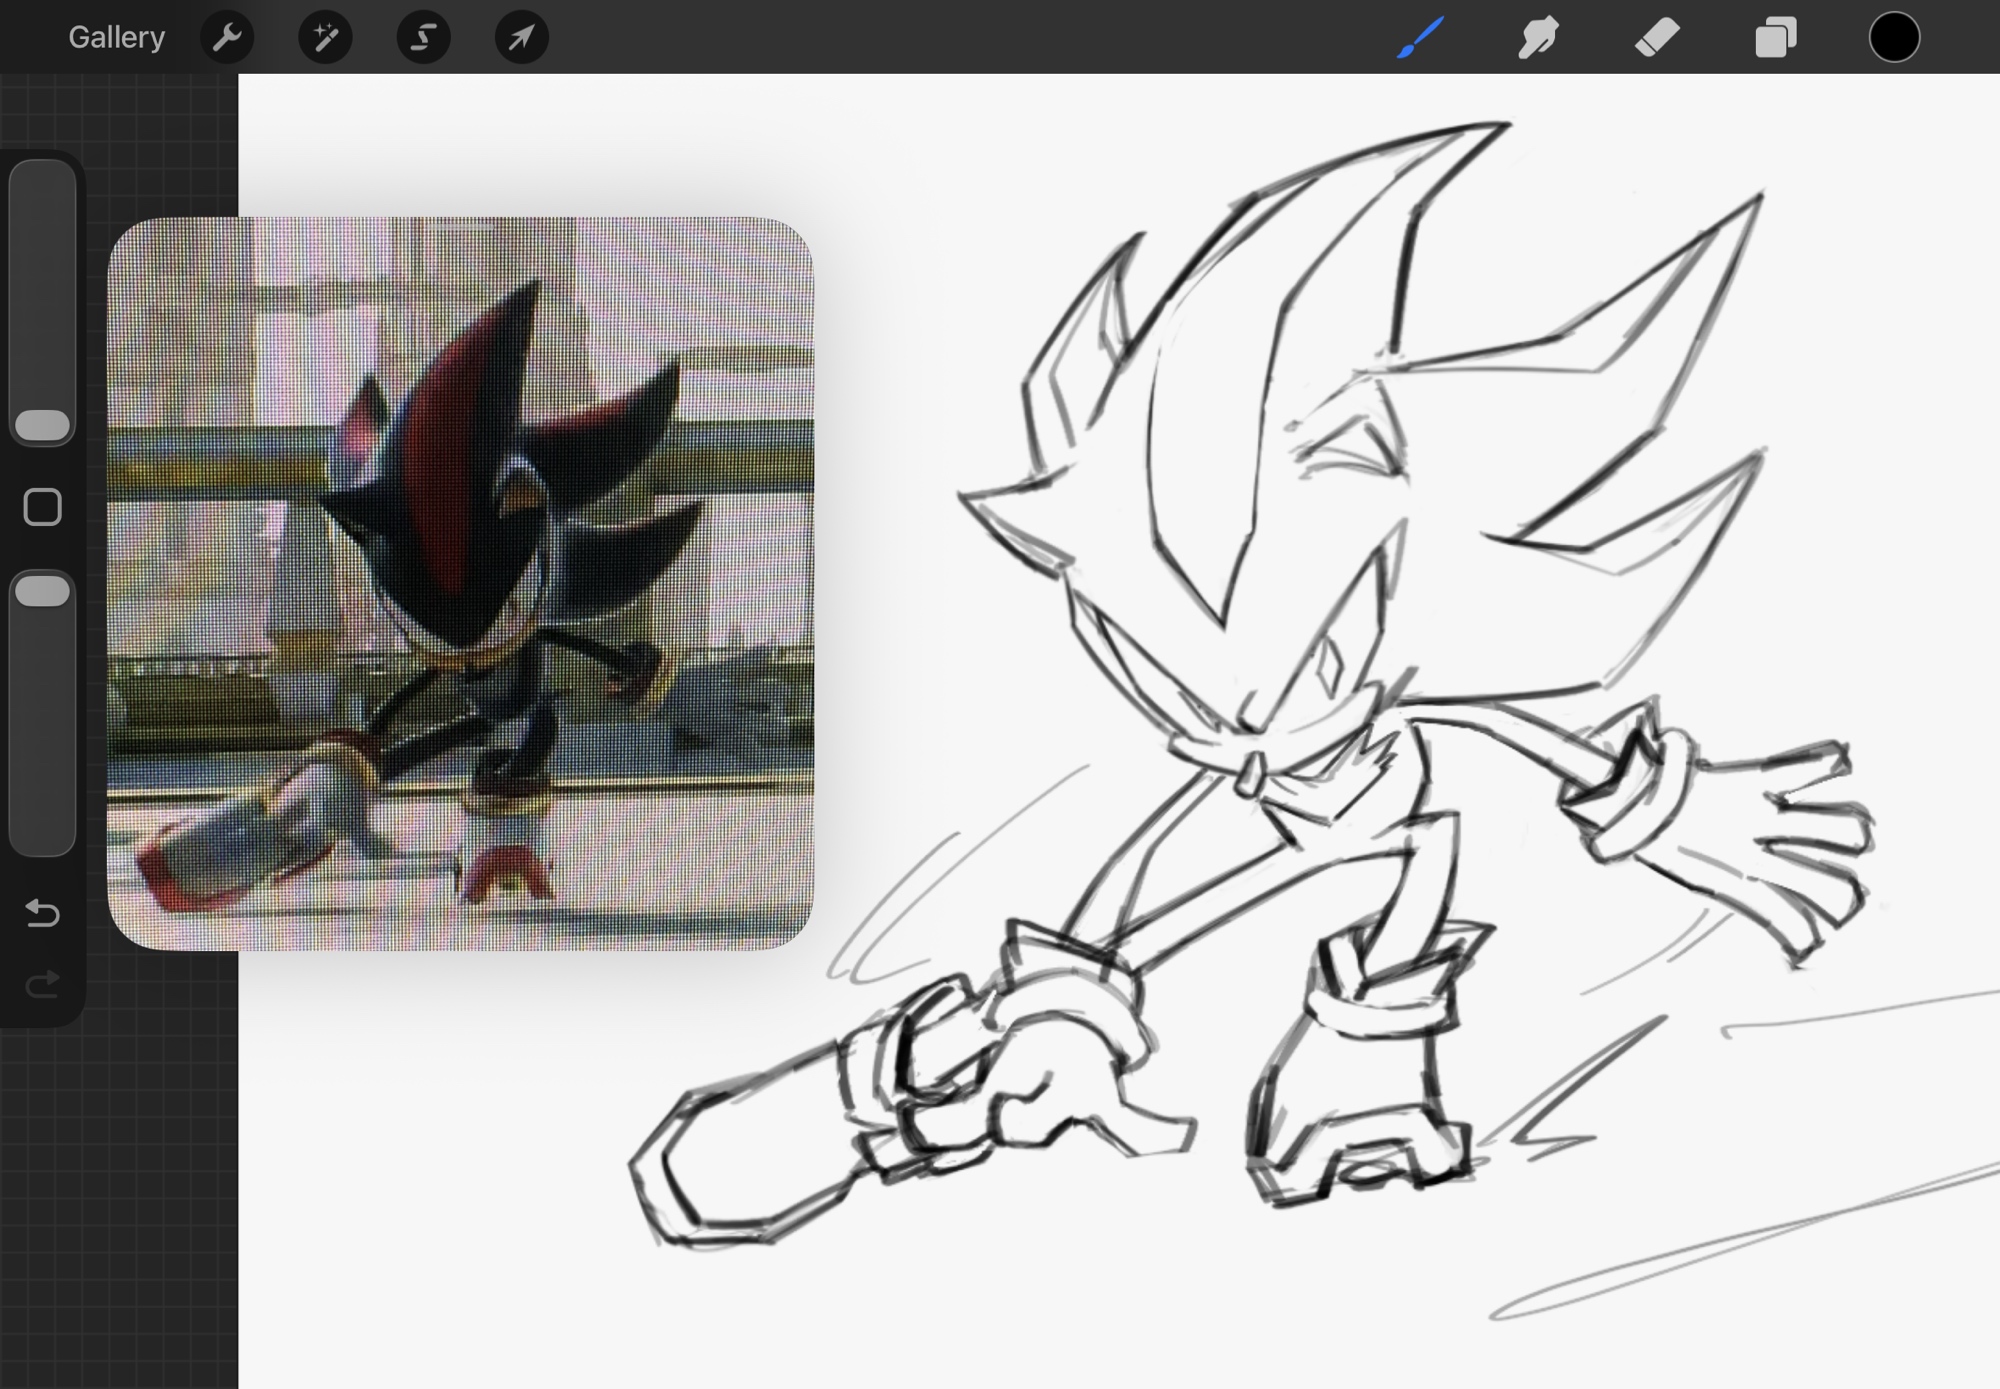Open the Gallery
The image size is (2000, 1389).
click(116, 37)
